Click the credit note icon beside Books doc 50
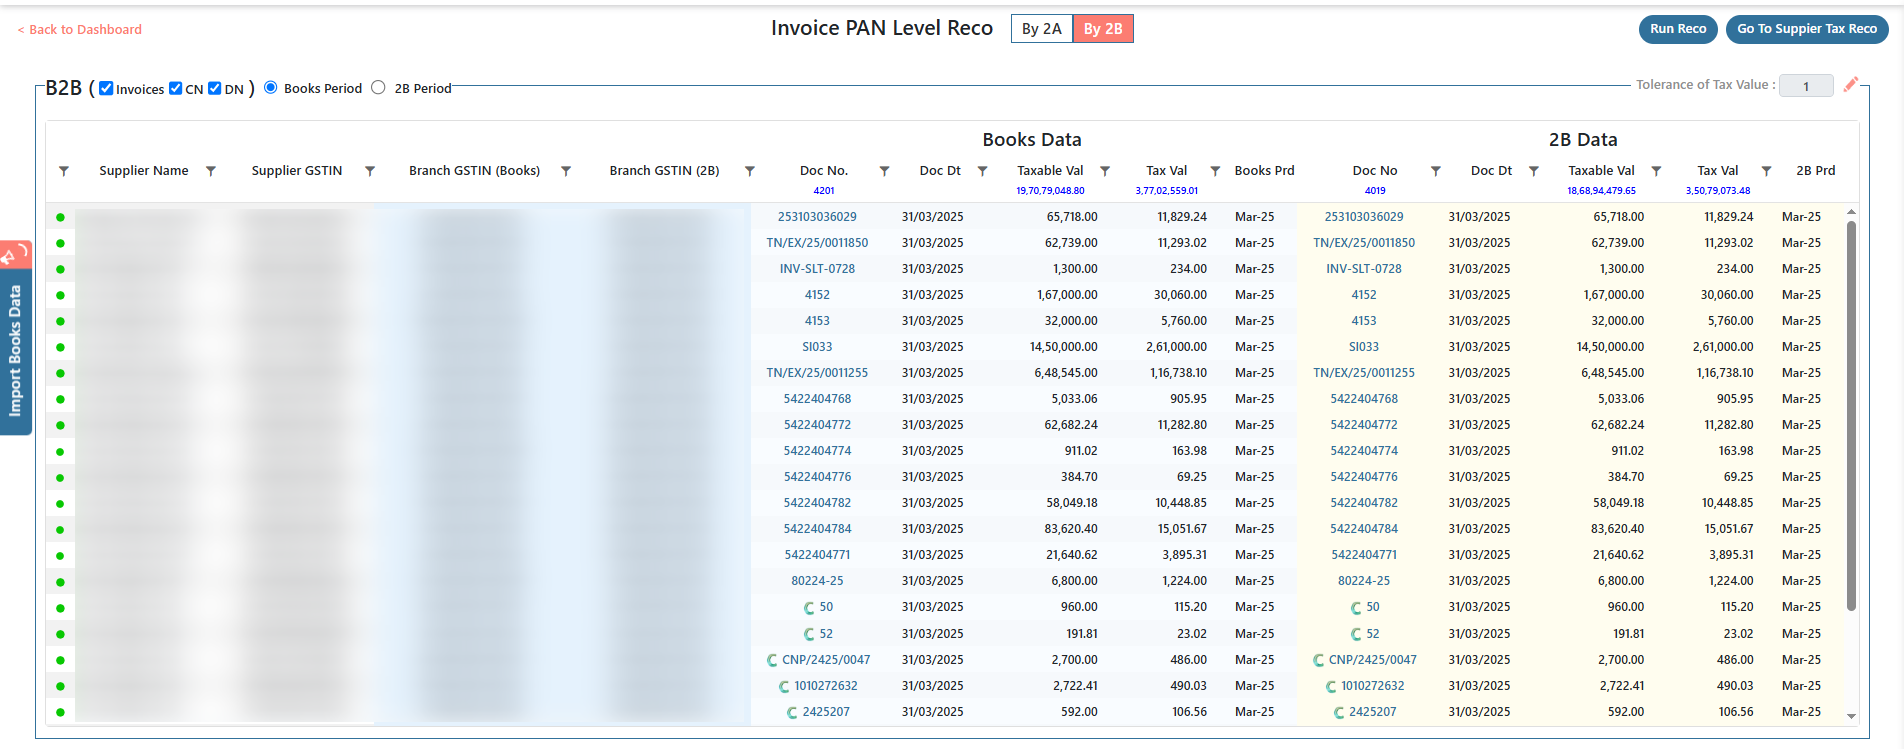The height and width of the screenshot is (749, 1904). click(809, 608)
